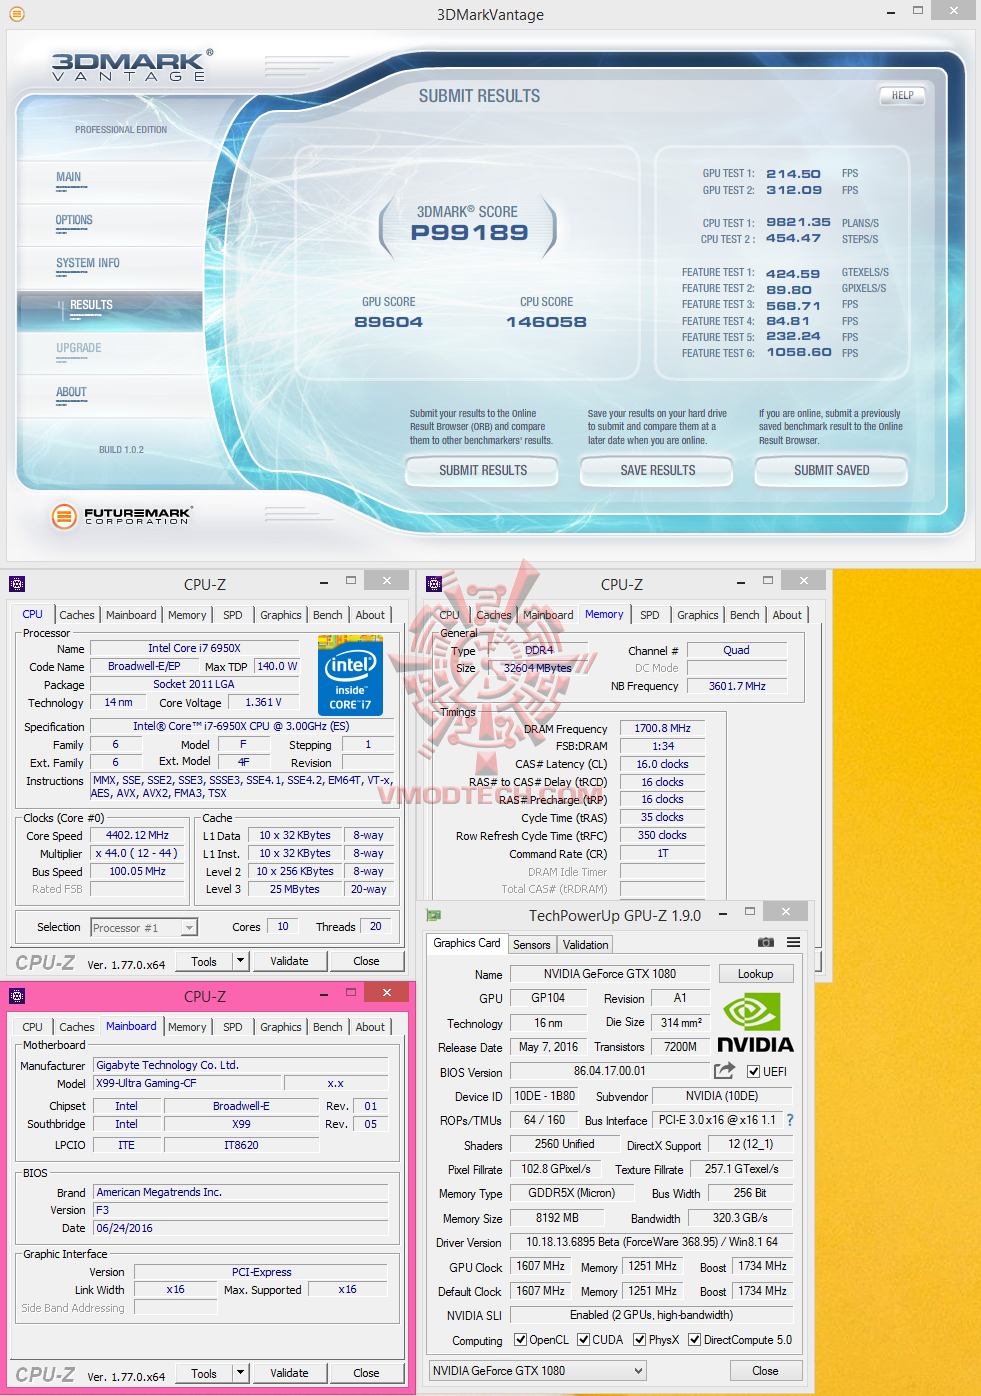Click the NVIDIA SLI status field
Viewport: 981px width, 1396px height.
(x=651, y=1315)
